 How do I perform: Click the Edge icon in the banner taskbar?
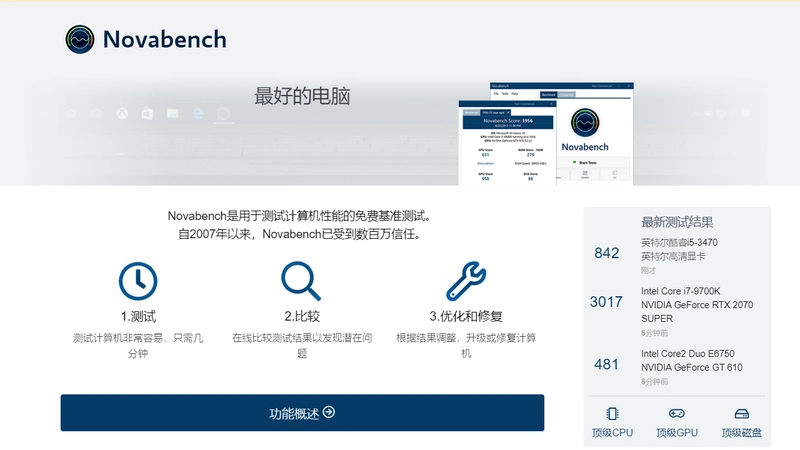pos(198,113)
